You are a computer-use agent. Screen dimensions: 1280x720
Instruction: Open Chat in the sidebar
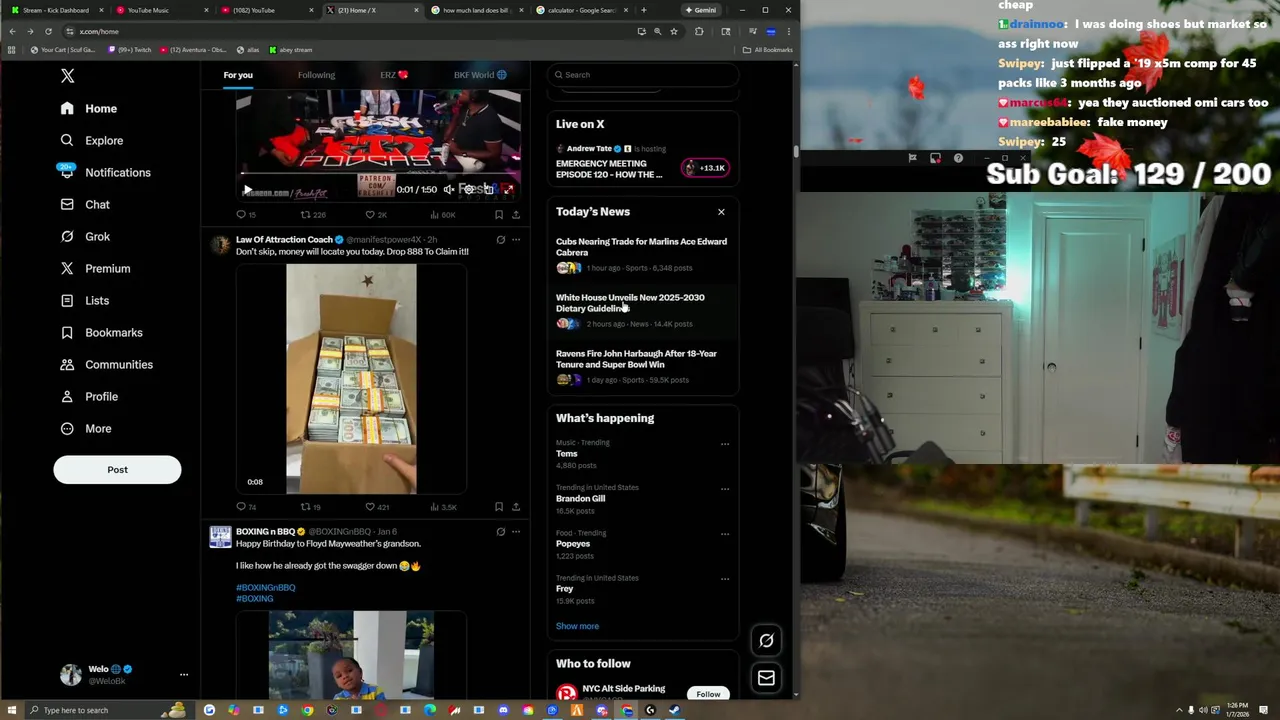tap(85, 204)
